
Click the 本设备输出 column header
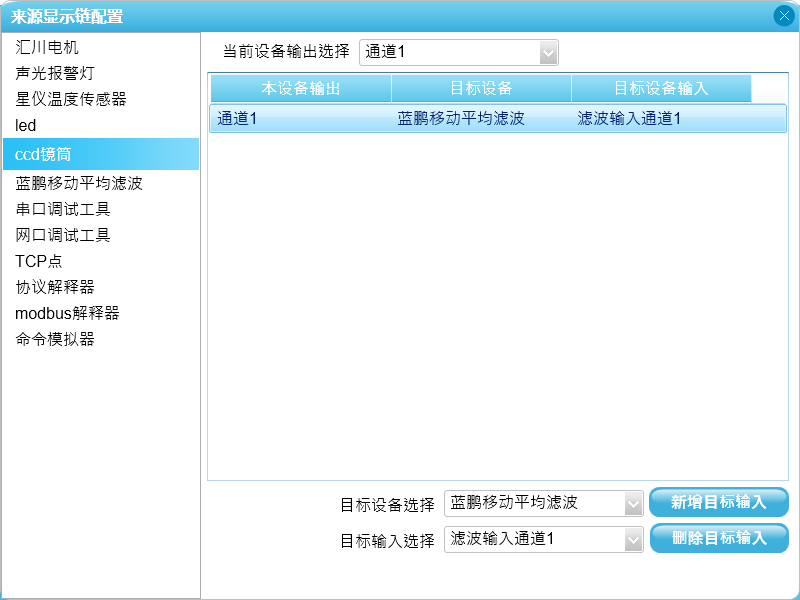(x=301, y=88)
